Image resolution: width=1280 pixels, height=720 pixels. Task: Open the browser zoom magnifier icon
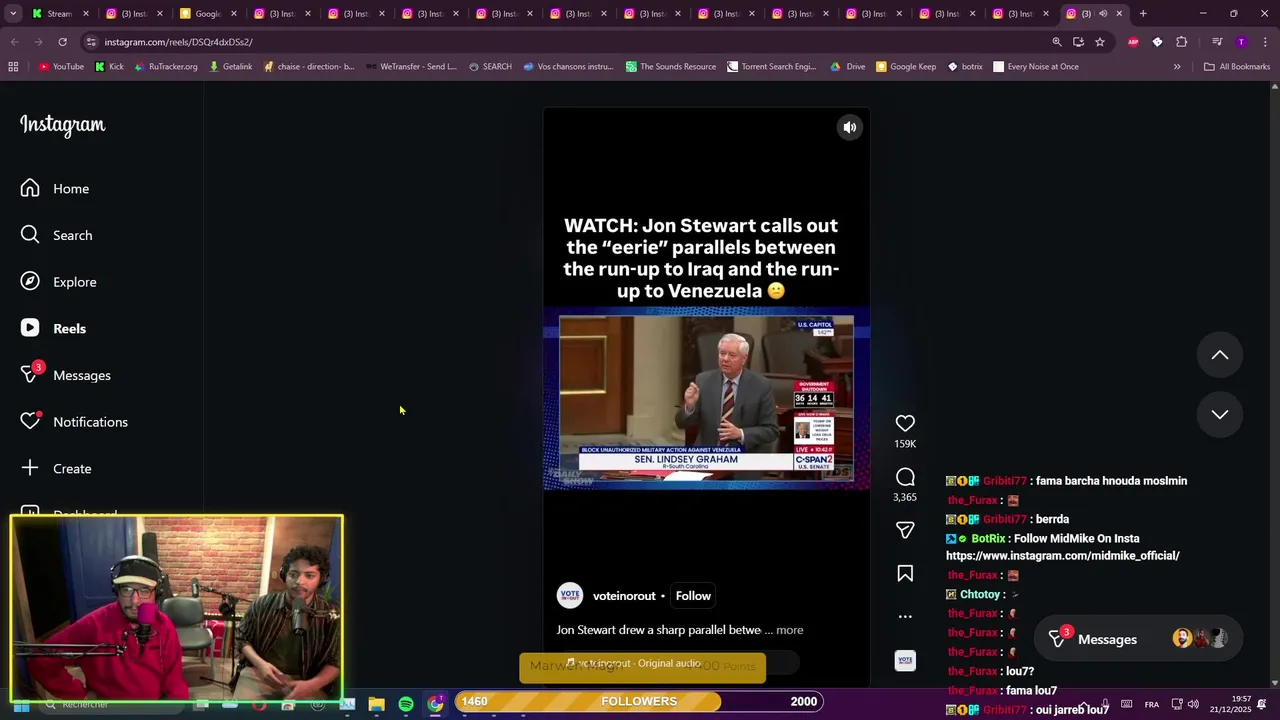click(x=1057, y=42)
